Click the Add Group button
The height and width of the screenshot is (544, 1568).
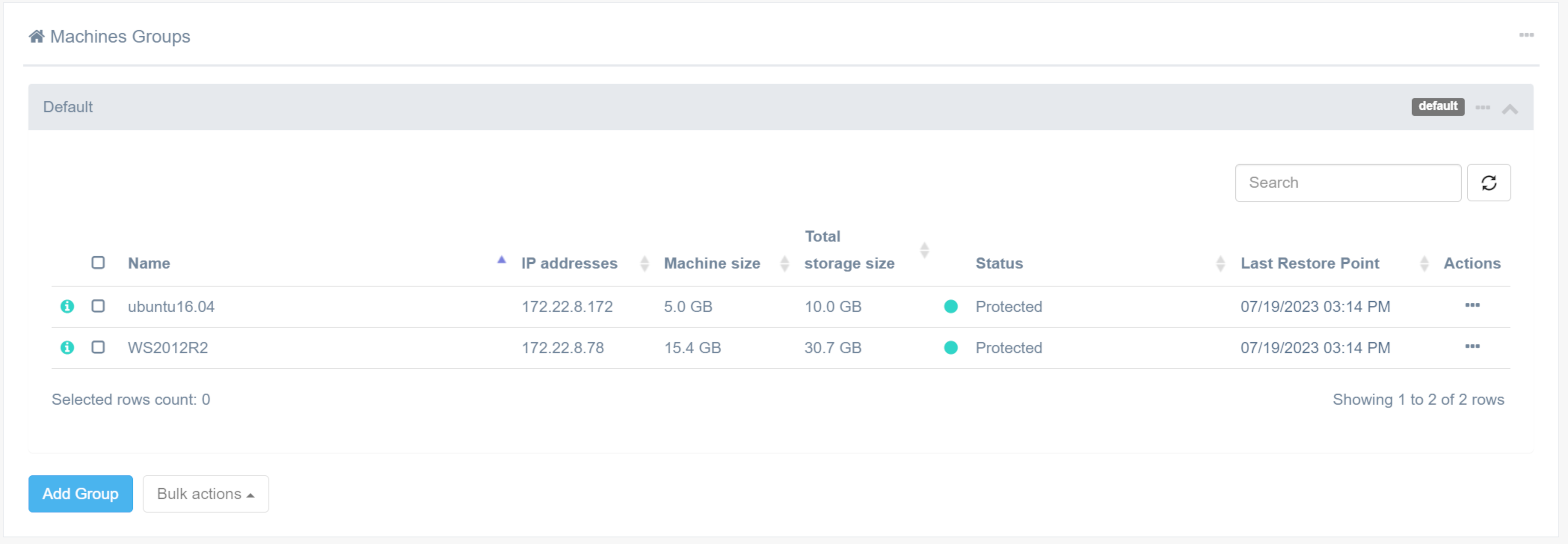(80, 494)
